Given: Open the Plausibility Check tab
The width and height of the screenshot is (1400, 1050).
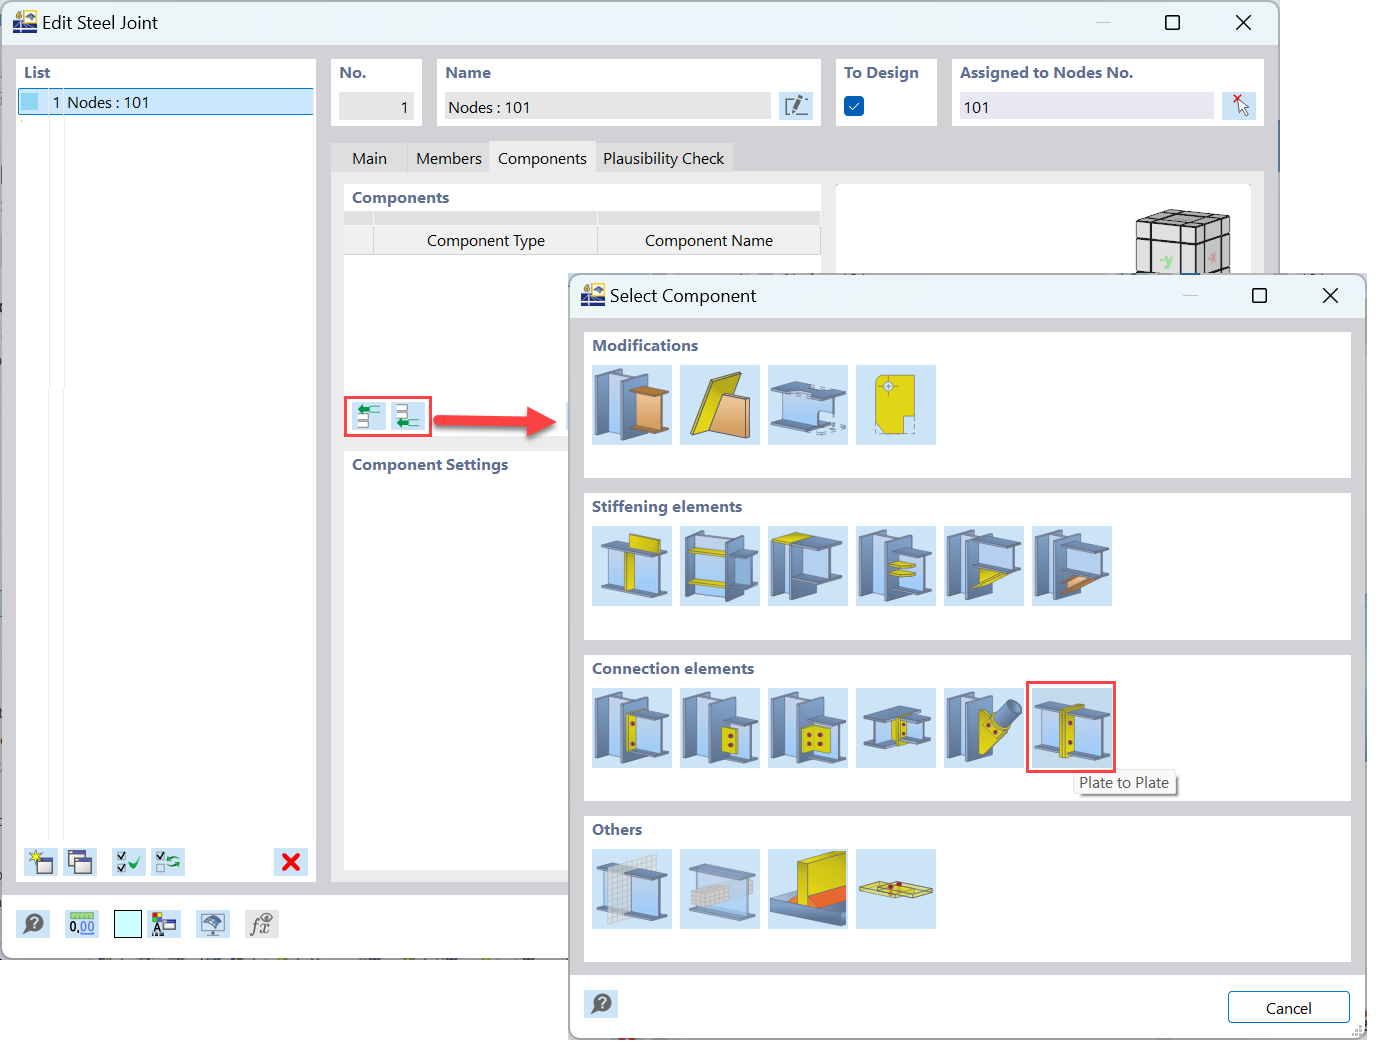Looking at the screenshot, I should click(663, 158).
